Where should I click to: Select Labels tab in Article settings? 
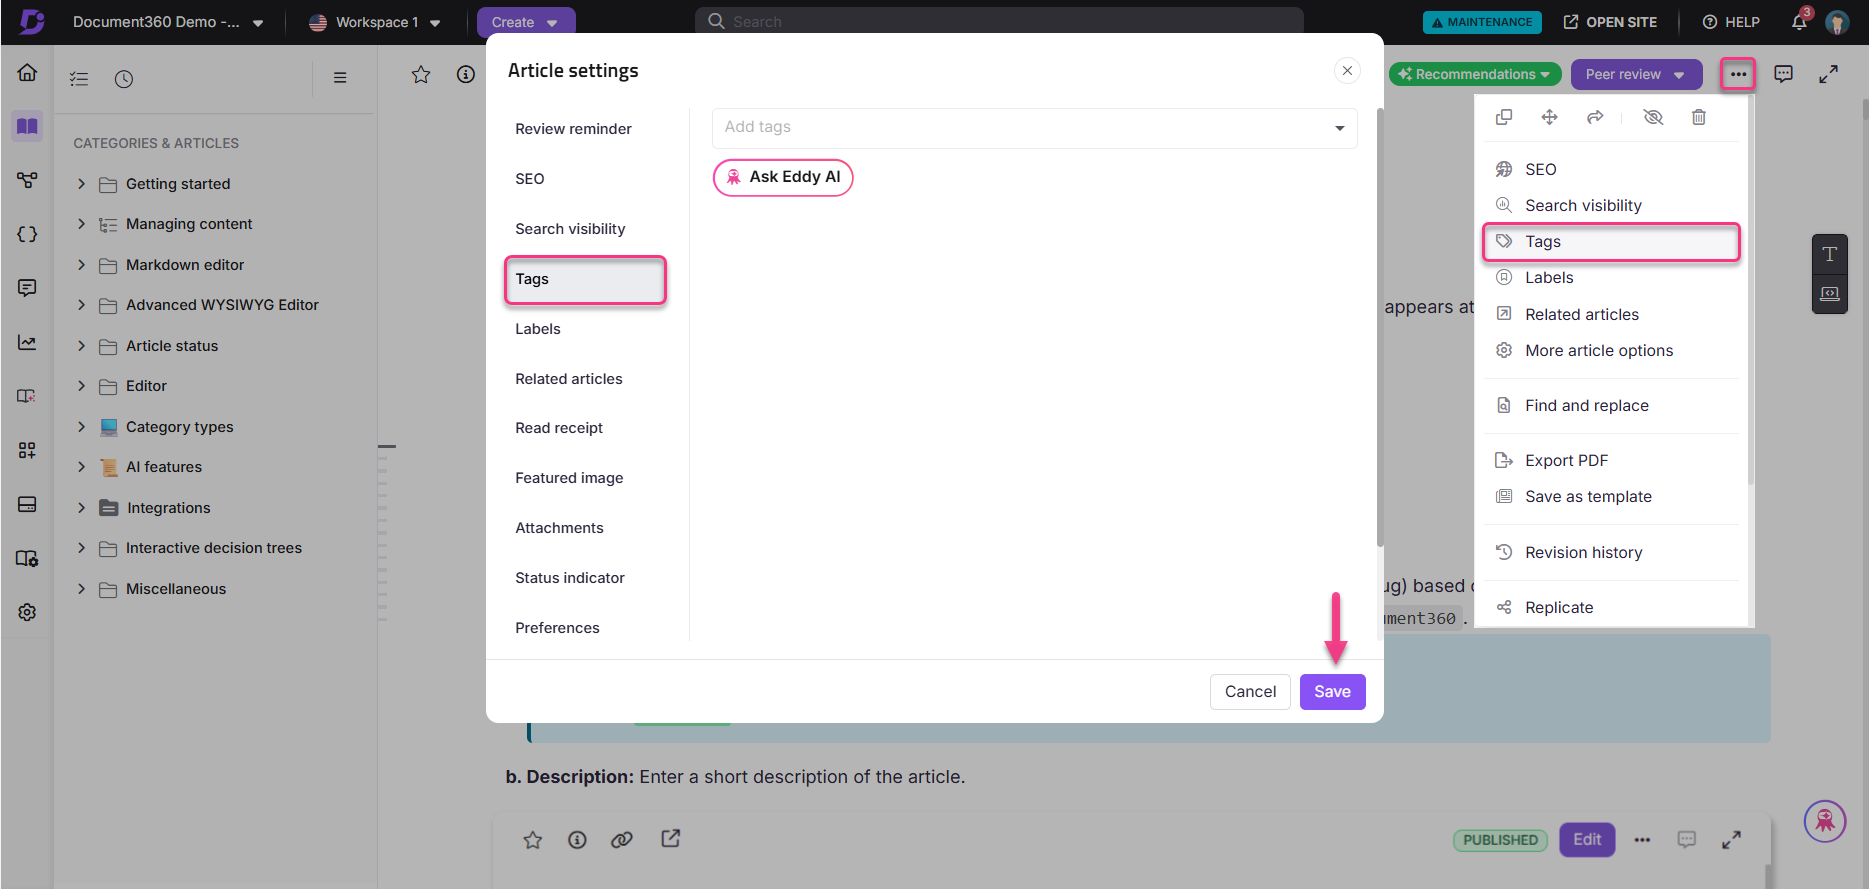[x=538, y=329]
